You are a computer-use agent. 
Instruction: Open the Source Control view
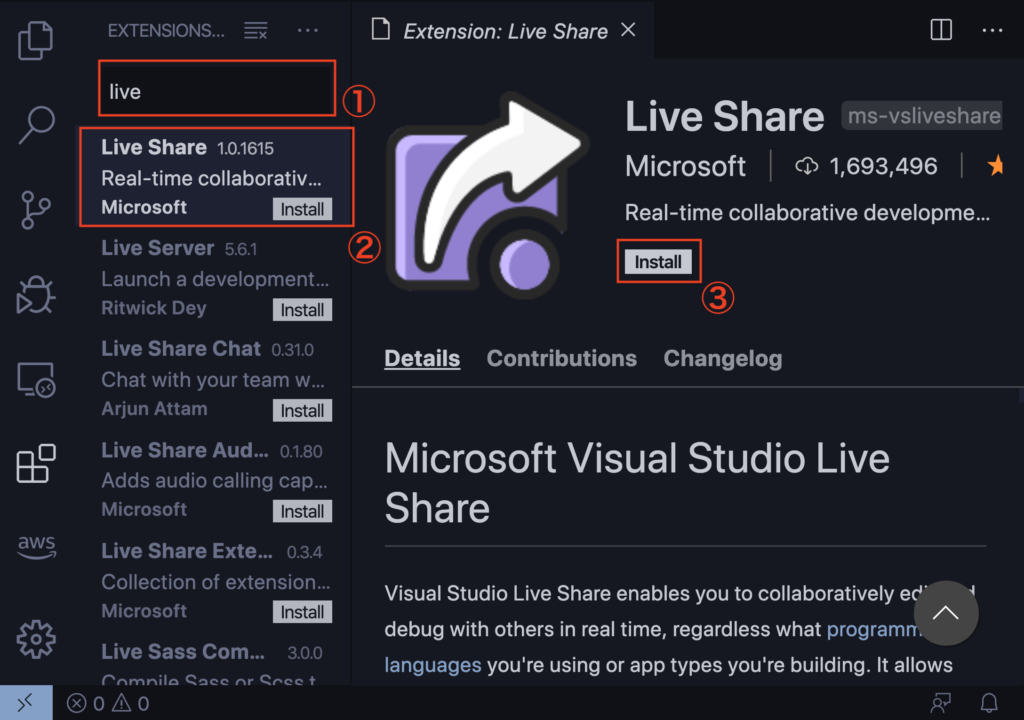36,211
